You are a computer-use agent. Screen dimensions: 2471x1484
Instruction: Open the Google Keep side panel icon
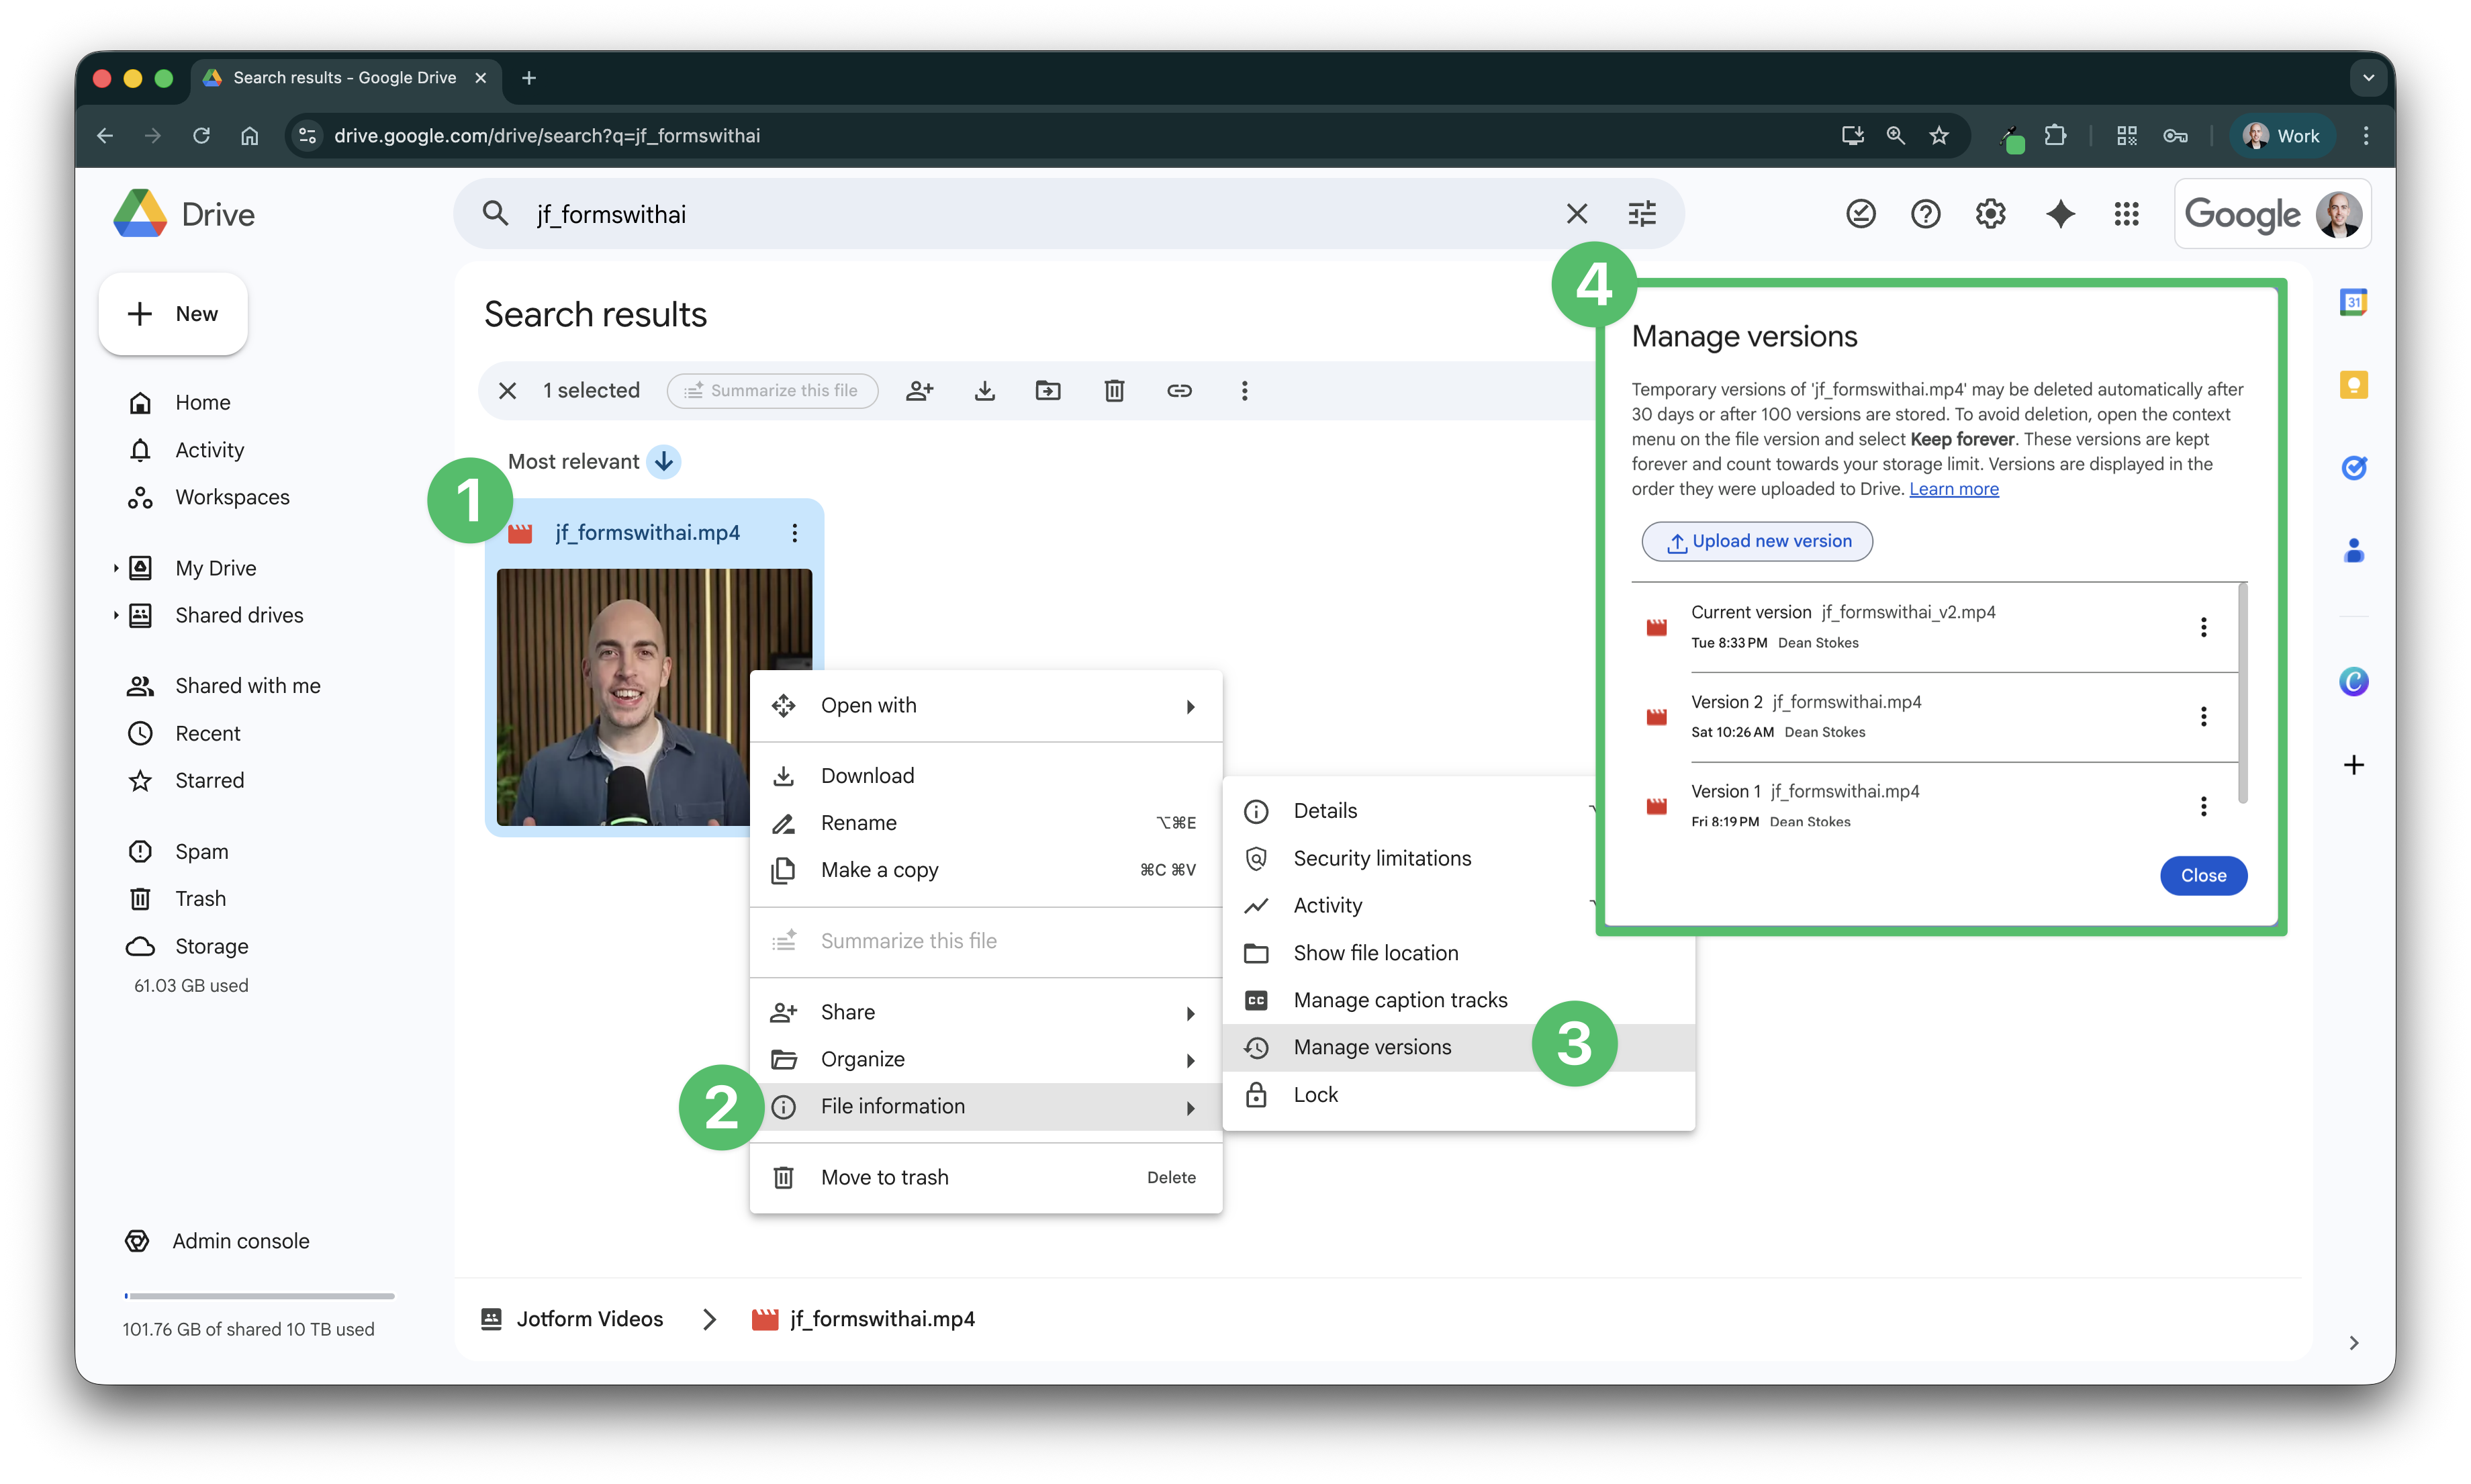2353,385
